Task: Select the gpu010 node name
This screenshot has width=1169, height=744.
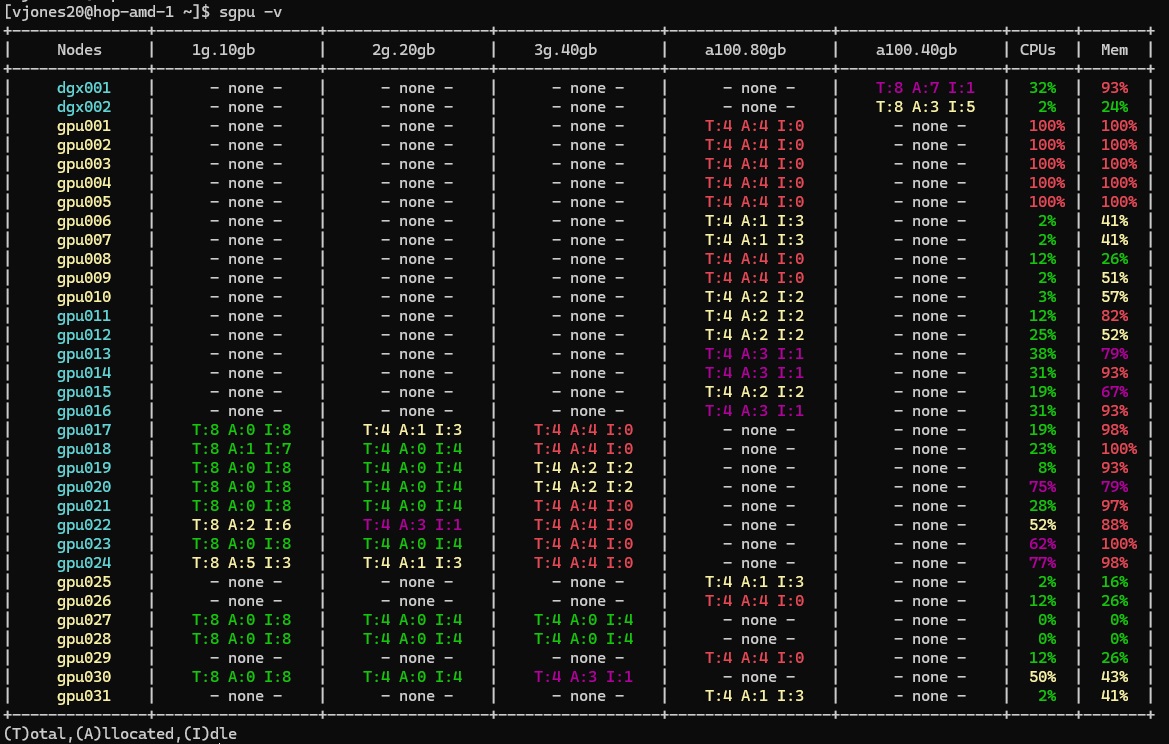Action: 84,297
